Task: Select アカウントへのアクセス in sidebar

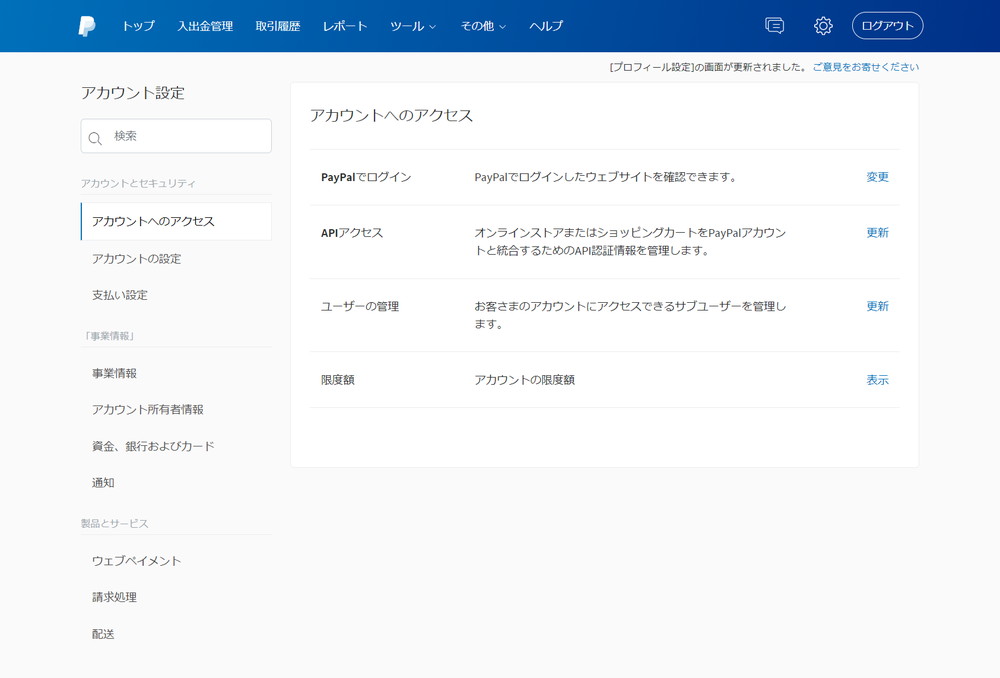Action: (176, 221)
